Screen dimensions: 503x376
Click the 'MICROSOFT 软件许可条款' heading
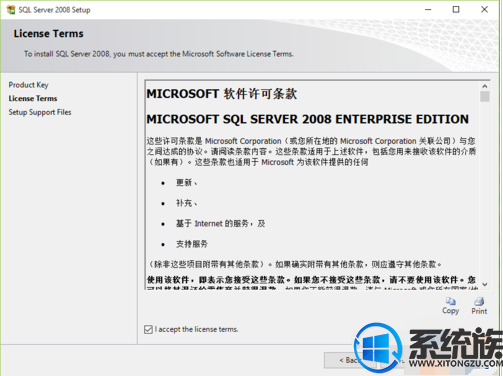tap(222, 94)
